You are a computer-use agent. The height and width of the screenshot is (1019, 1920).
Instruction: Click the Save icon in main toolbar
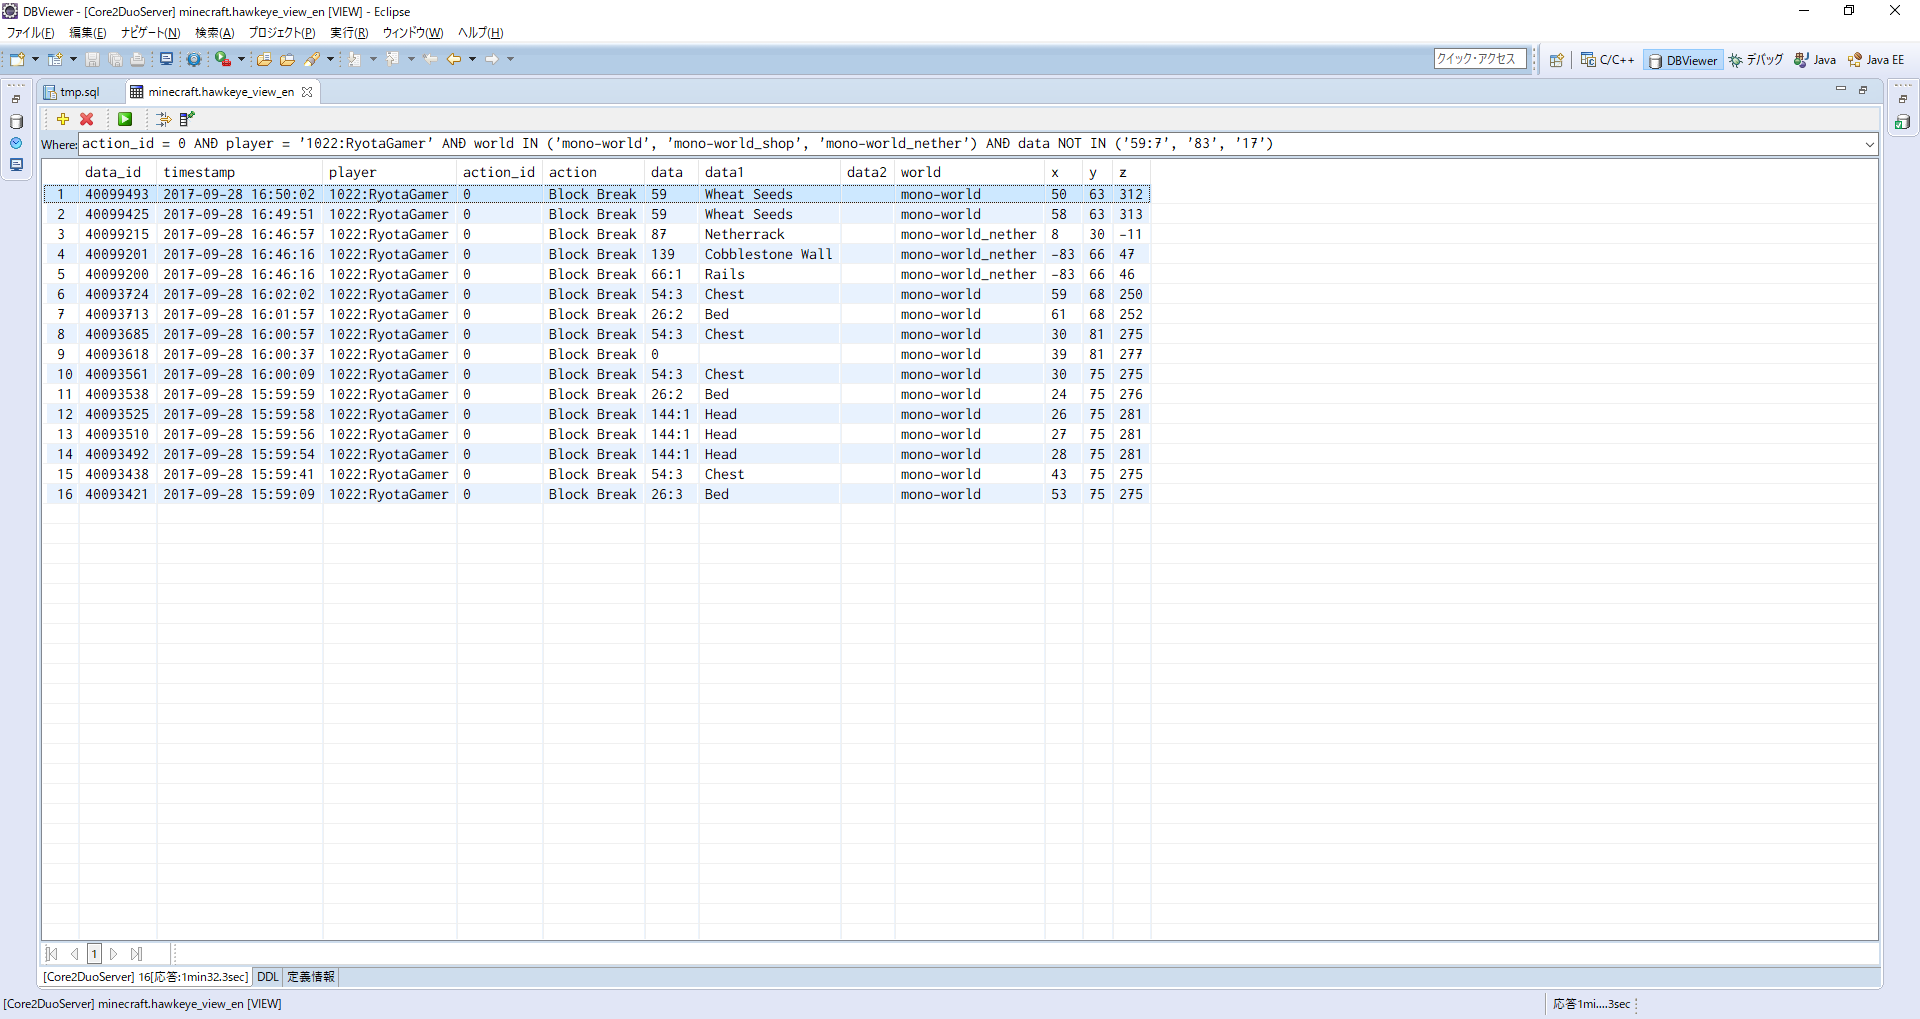click(92, 60)
